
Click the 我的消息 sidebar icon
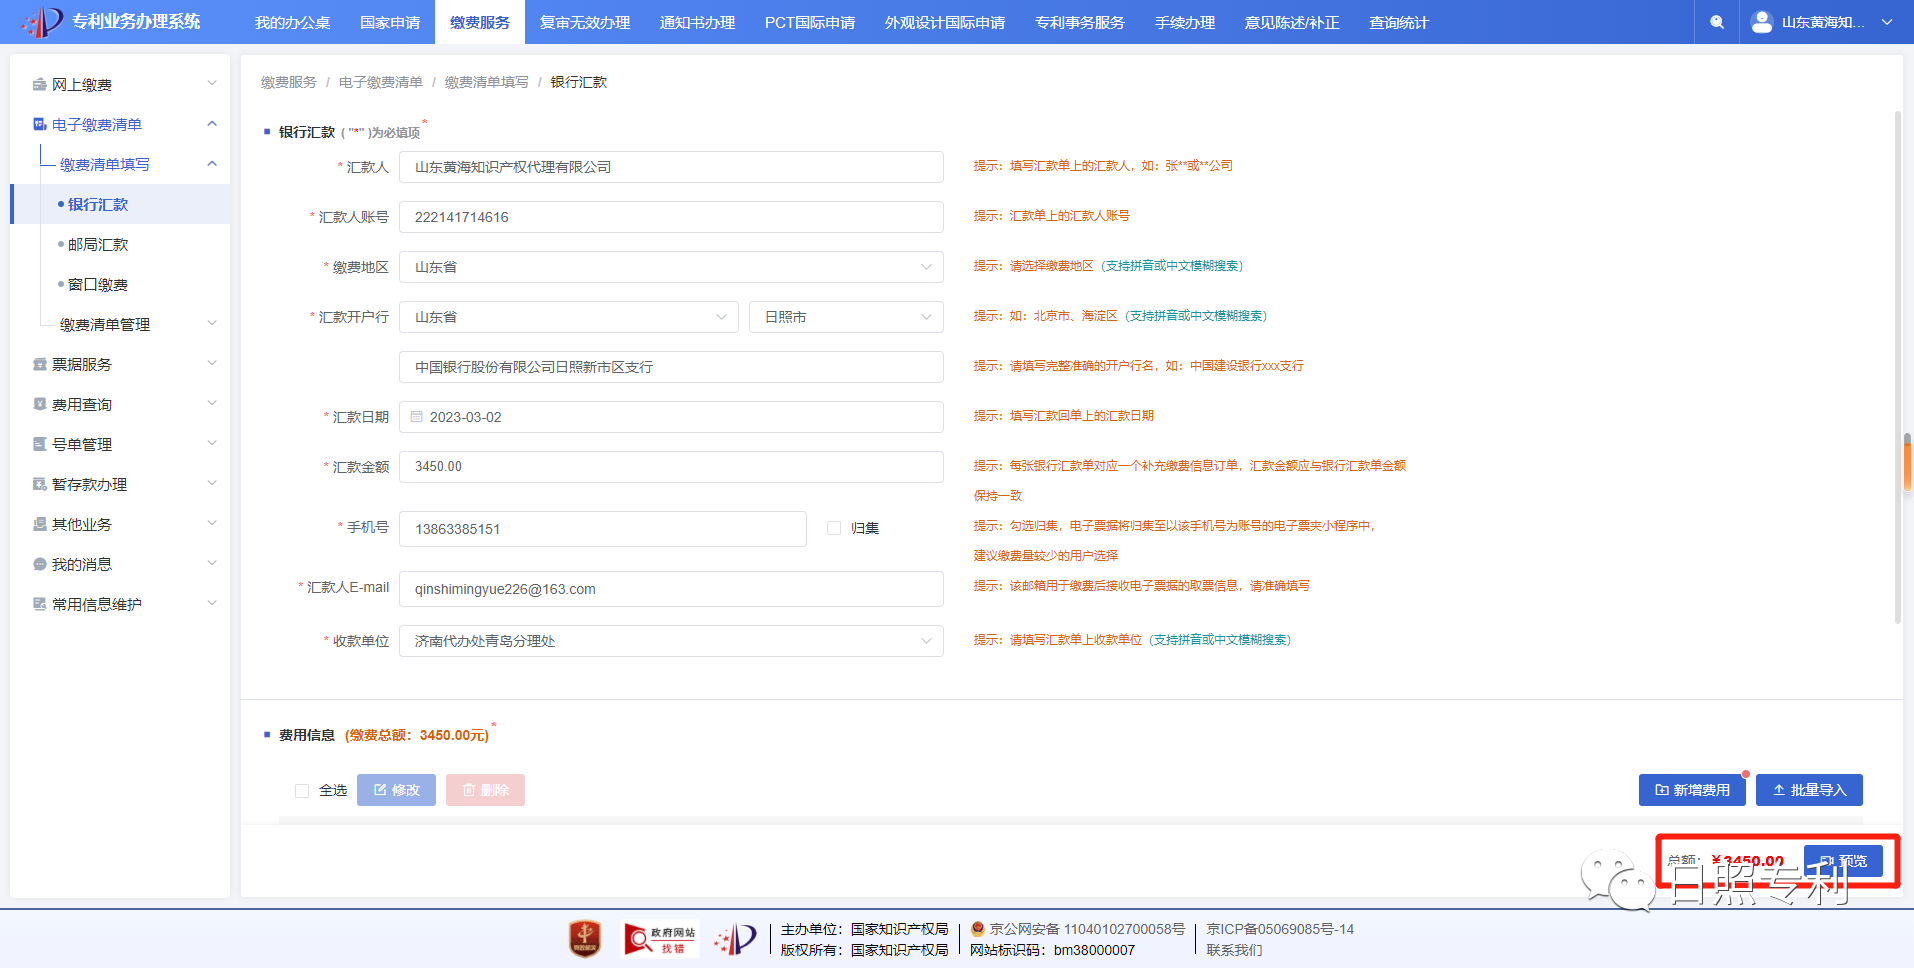pyautogui.click(x=39, y=565)
